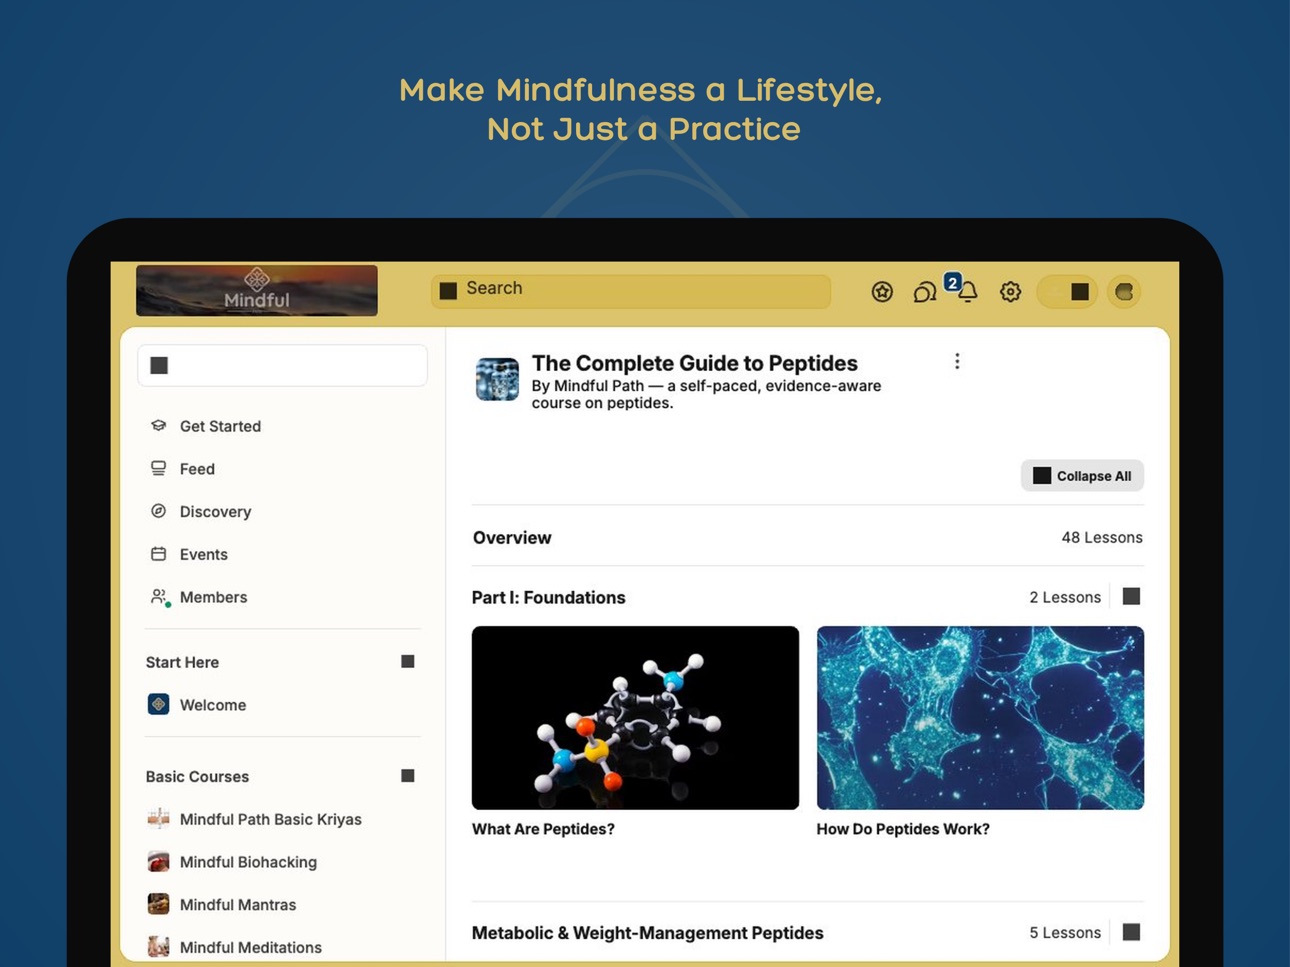Viewport: 1290px width, 967px height.
Task: Collapse Part I: Foundations section
Action: [x=1131, y=597]
